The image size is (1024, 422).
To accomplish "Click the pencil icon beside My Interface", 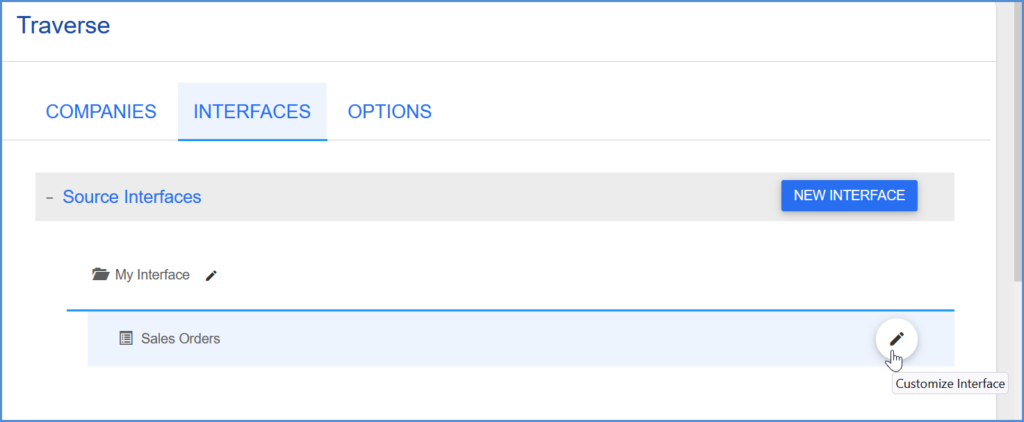I will (x=211, y=276).
